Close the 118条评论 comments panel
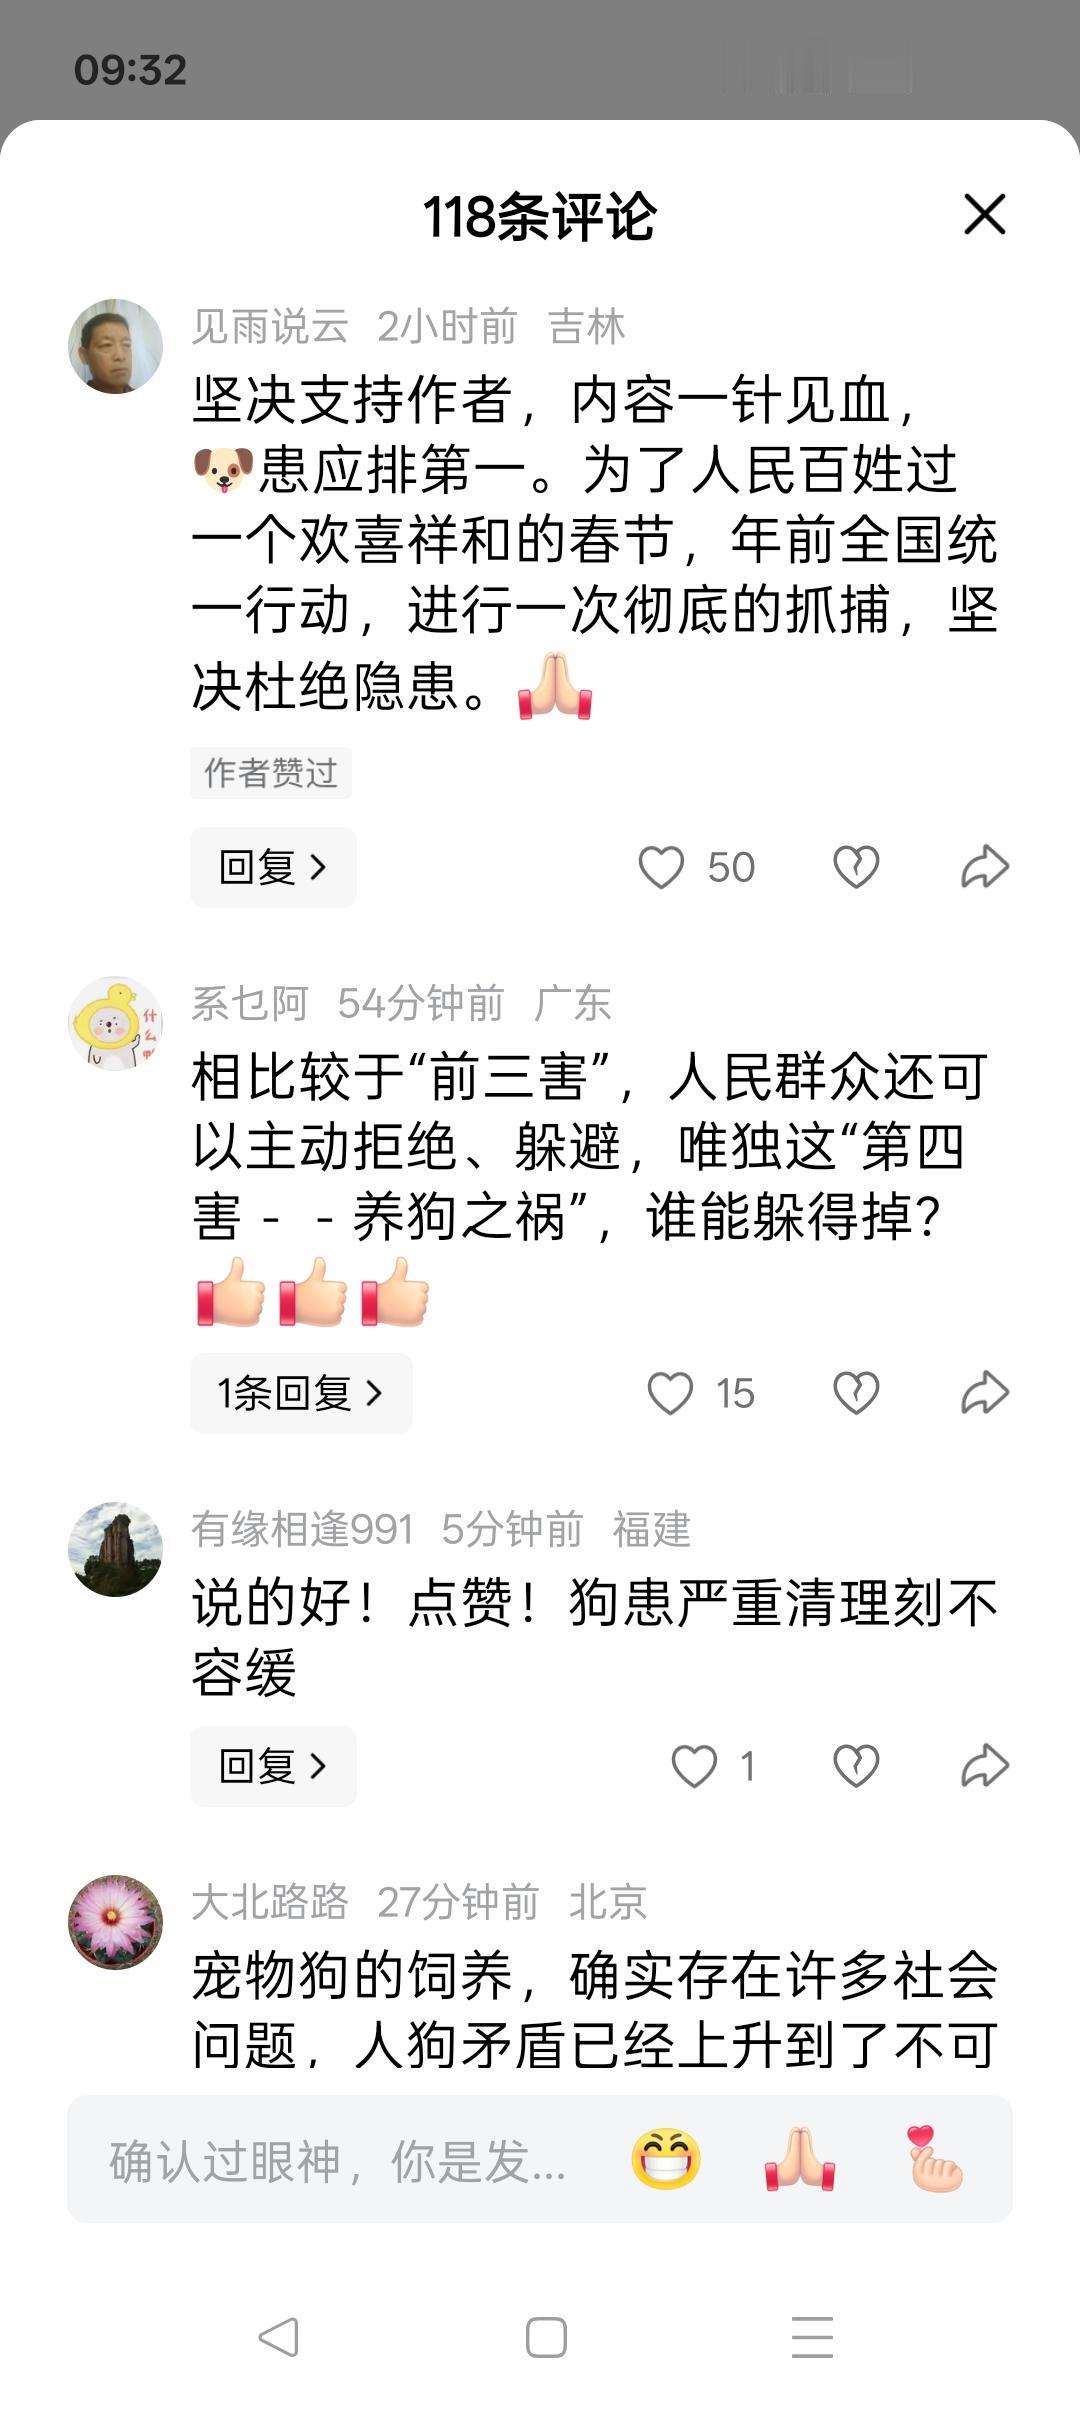The width and height of the screenshot is (1080, 2412). click(984, 214)
